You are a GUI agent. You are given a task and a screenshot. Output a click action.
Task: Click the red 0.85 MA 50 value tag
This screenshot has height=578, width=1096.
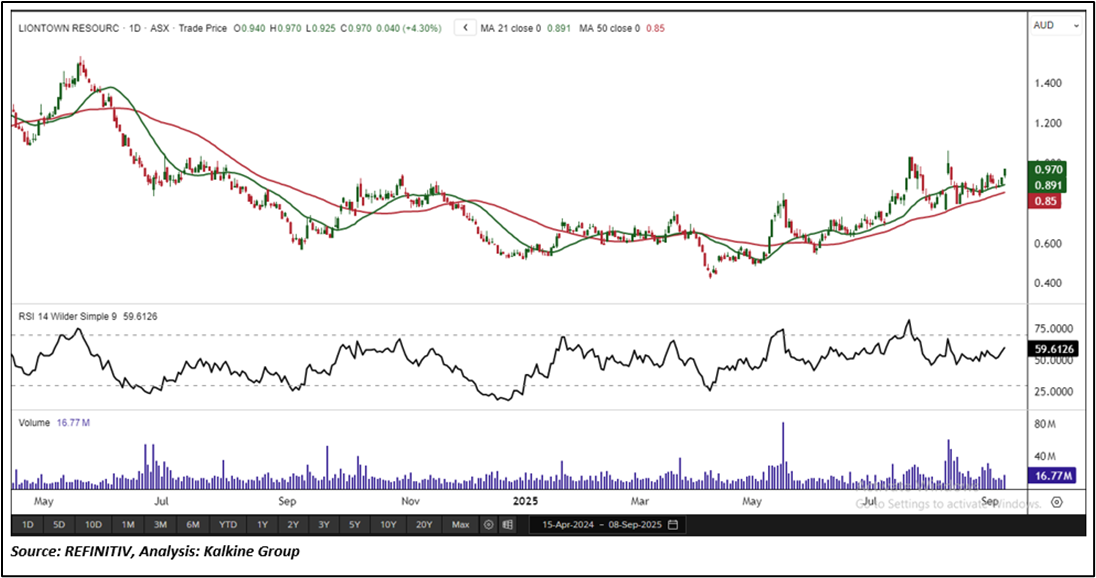1045,201
